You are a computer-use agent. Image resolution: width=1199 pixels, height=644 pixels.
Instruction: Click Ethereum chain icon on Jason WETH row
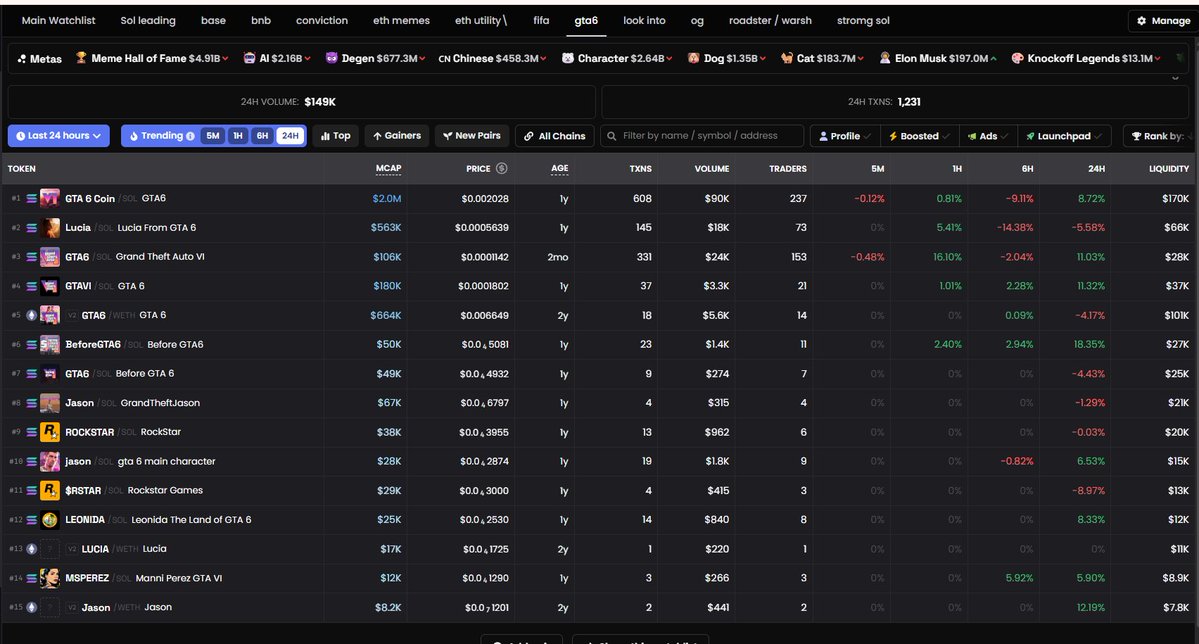(31, 607)
